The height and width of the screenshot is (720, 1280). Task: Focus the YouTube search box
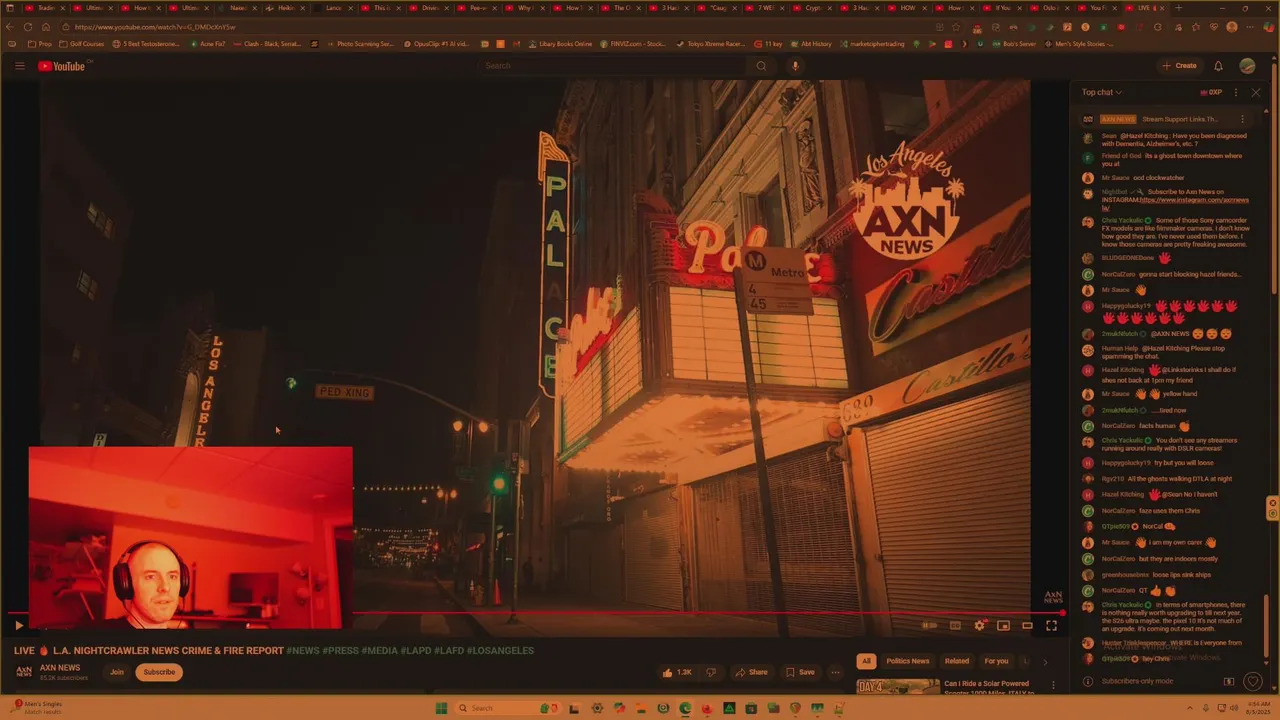pyautogui.click(x=612, y=66)
